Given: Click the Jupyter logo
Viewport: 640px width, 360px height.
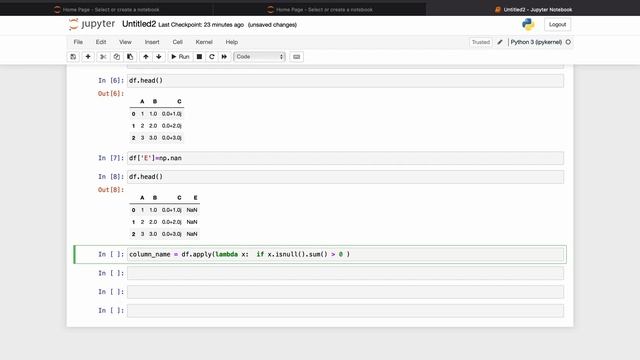Looking at the screenshot, I should coord(92,24).
